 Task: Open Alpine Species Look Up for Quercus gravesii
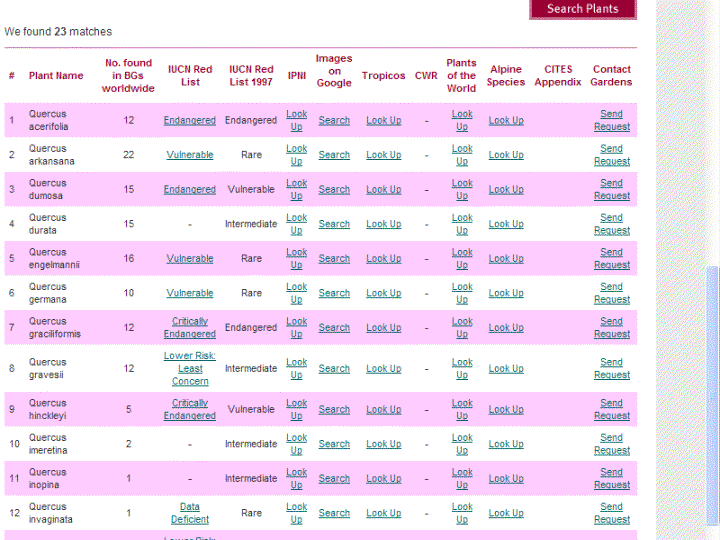(506, 368)
